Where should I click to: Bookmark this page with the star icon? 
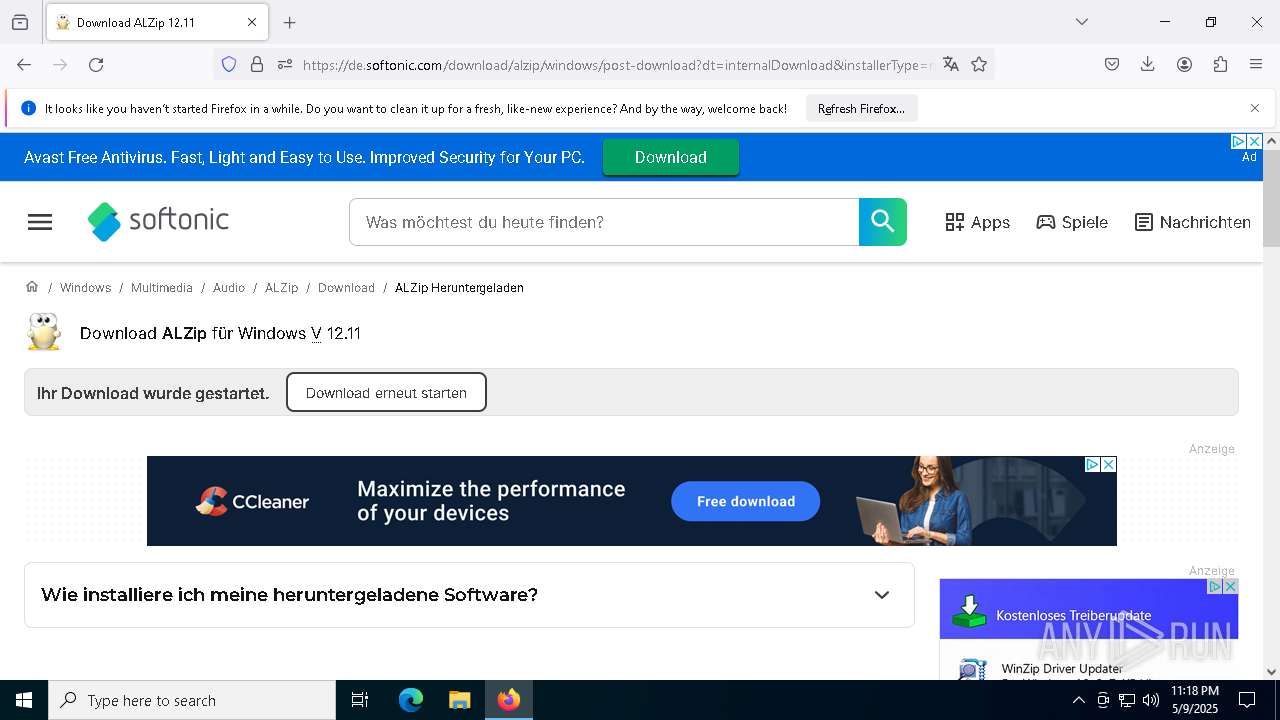[979, 64]
